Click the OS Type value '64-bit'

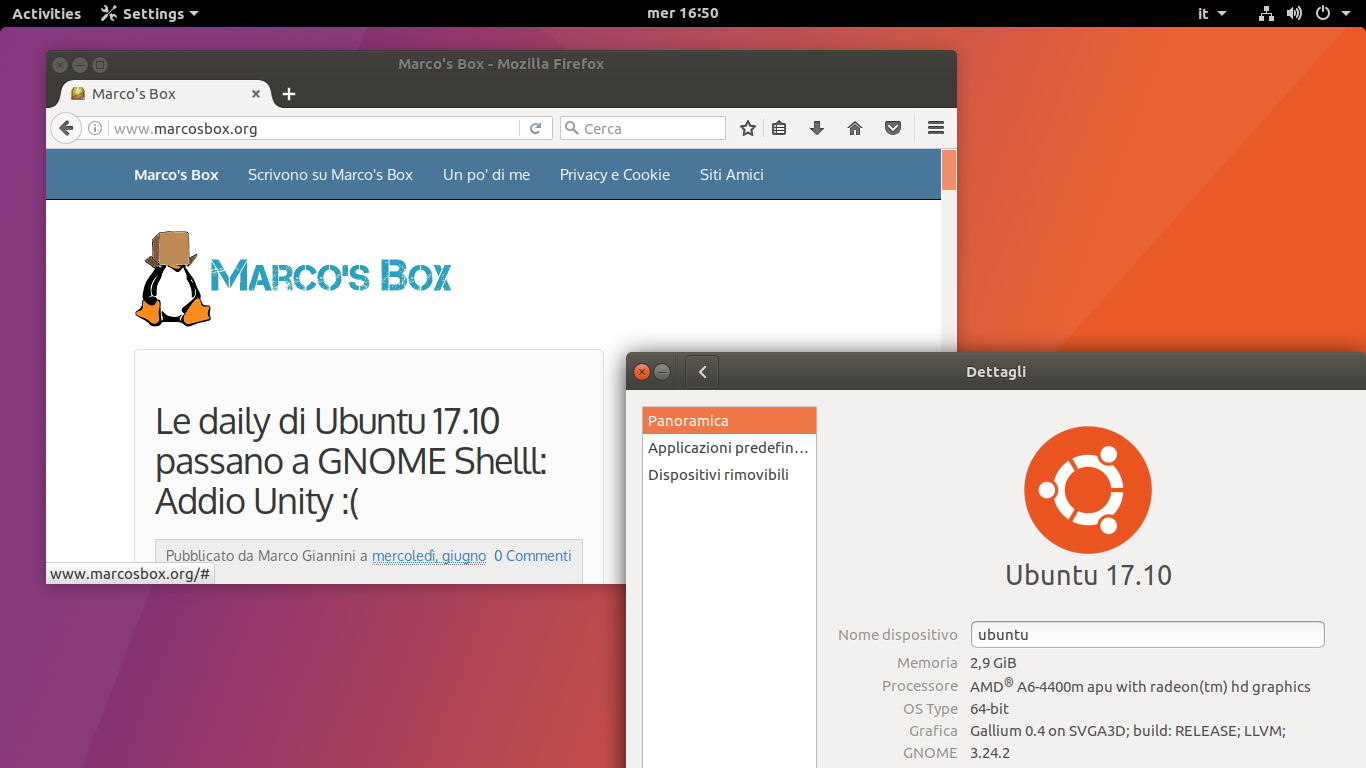(x=989, y=709)
